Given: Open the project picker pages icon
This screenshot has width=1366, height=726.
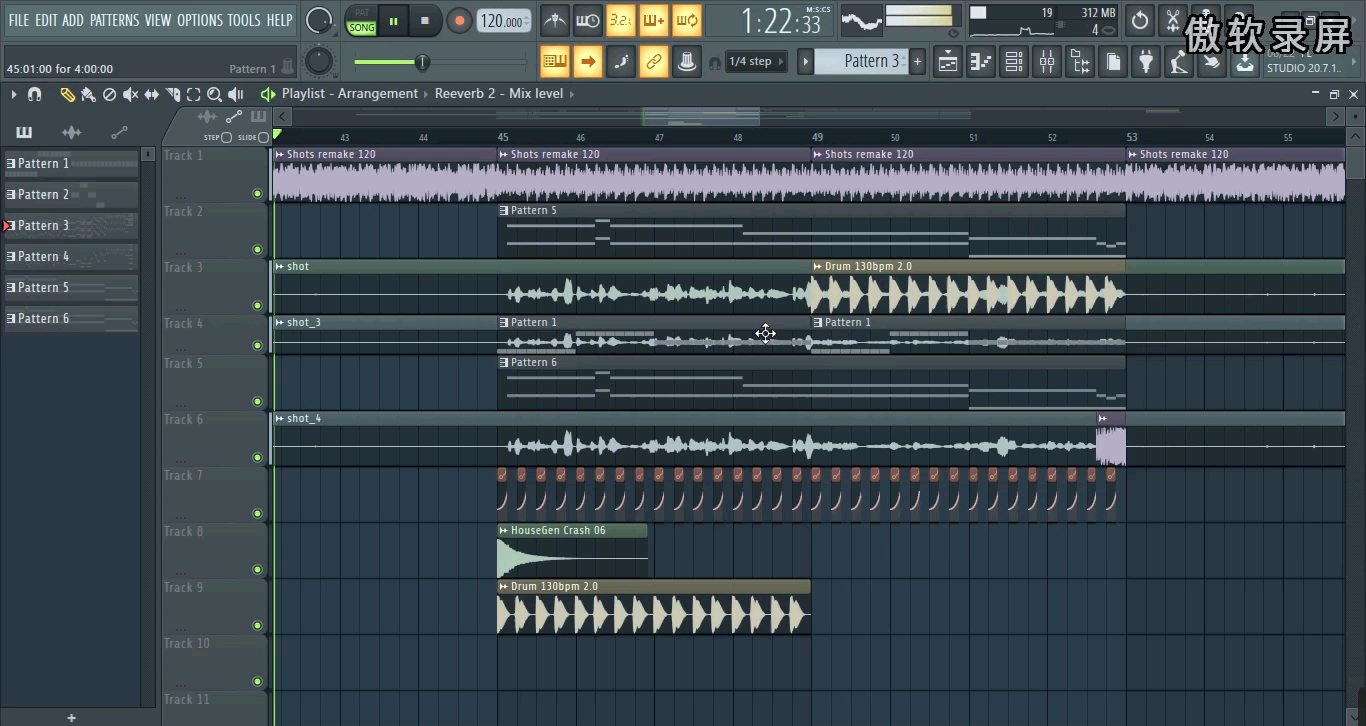Looking at the screenshot, I should [1113, 62].
